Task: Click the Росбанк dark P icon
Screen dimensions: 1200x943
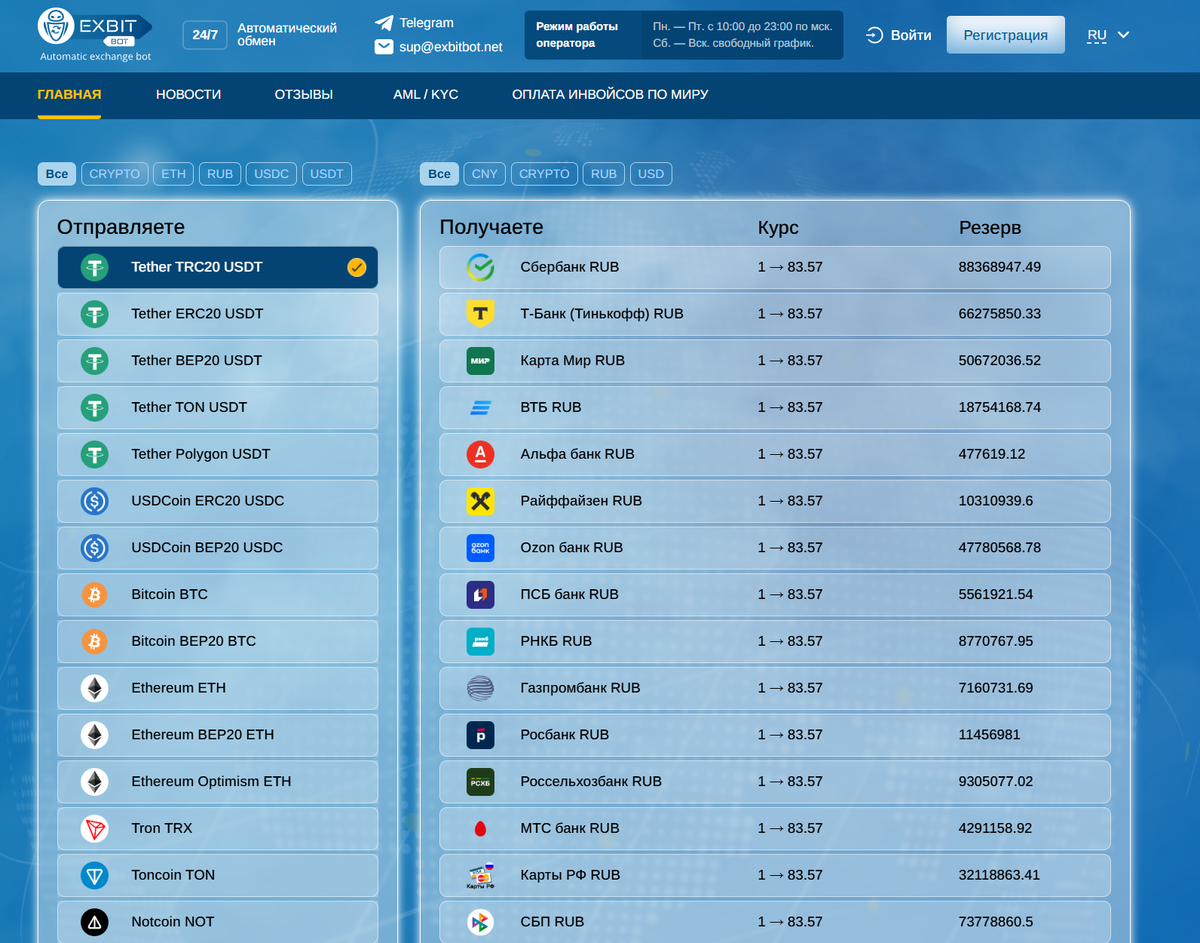Action: pyautogui.click(x=481, y=735)
